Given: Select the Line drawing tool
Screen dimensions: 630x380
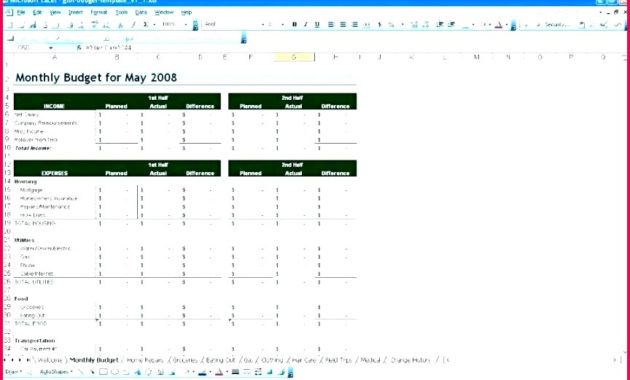Looking at the screenshot, I should (81, 372).
